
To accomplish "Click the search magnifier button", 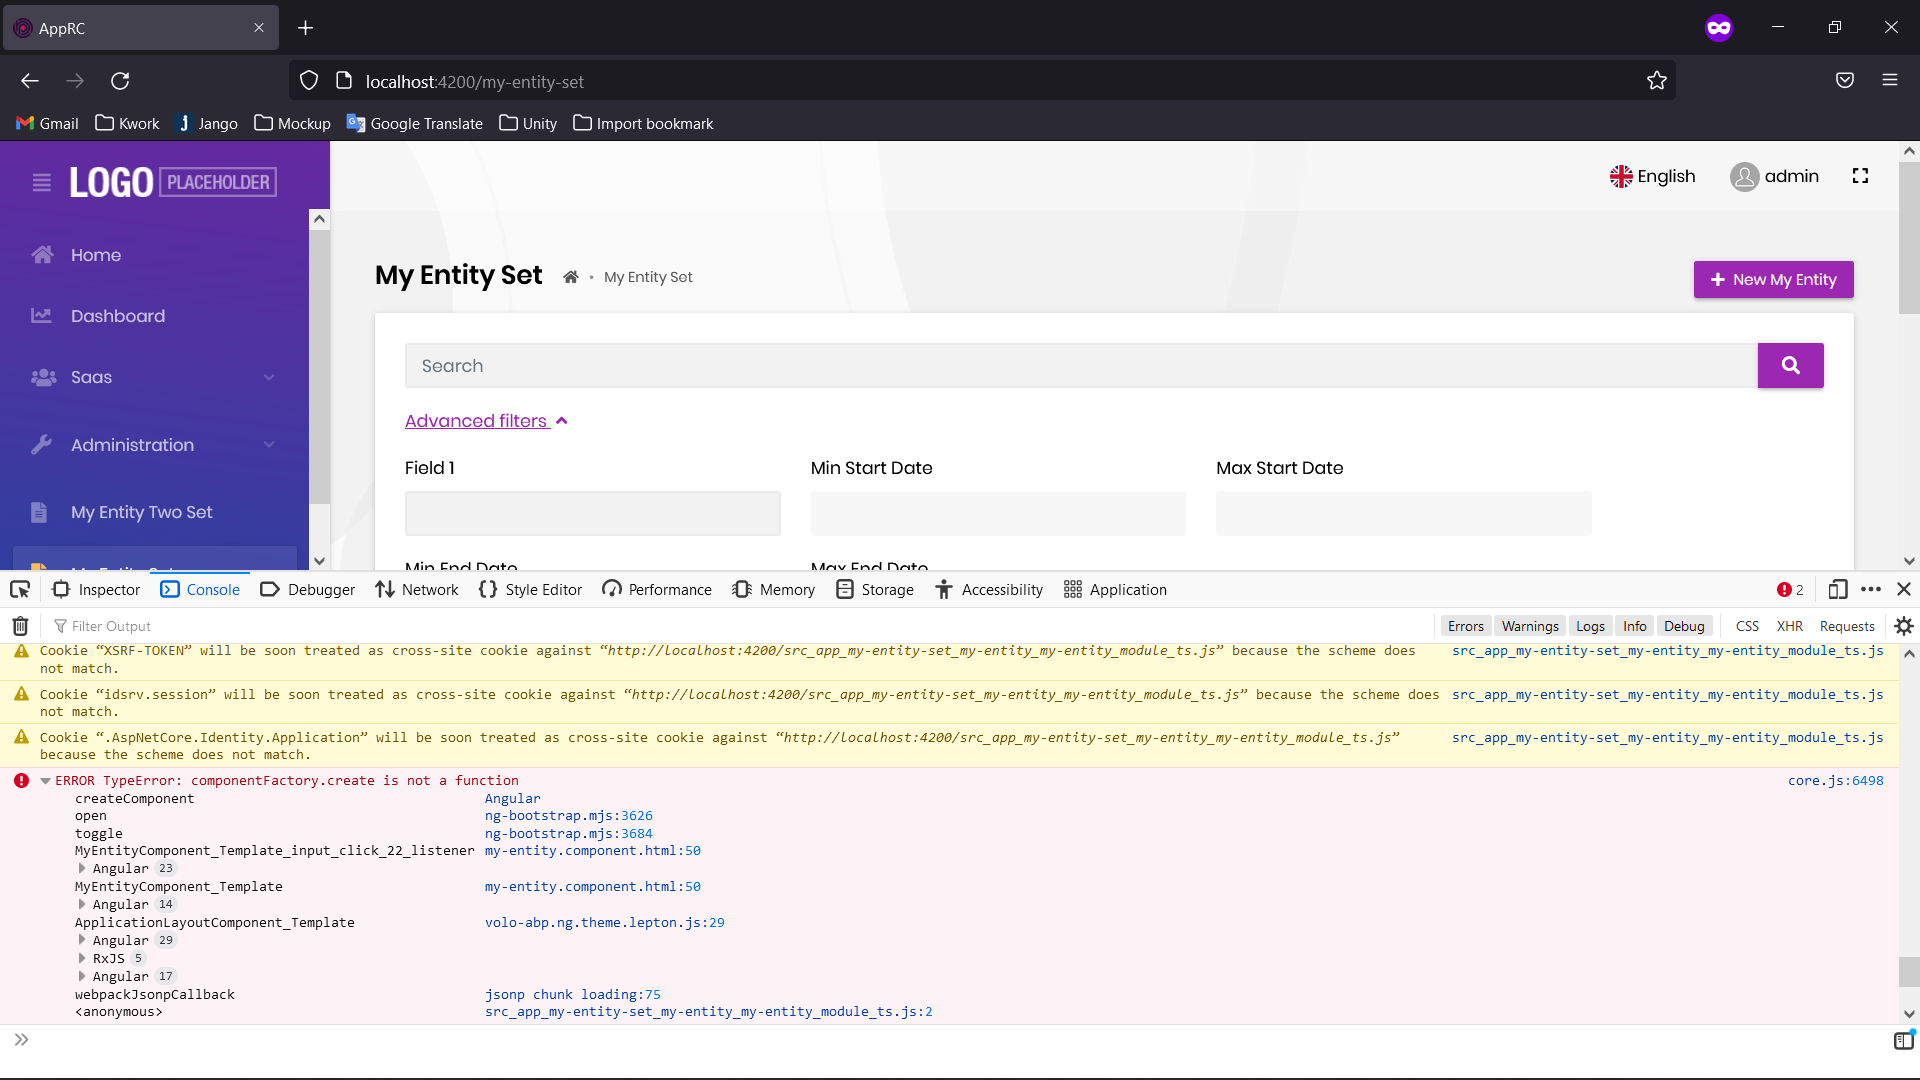I will (1790, 365).
